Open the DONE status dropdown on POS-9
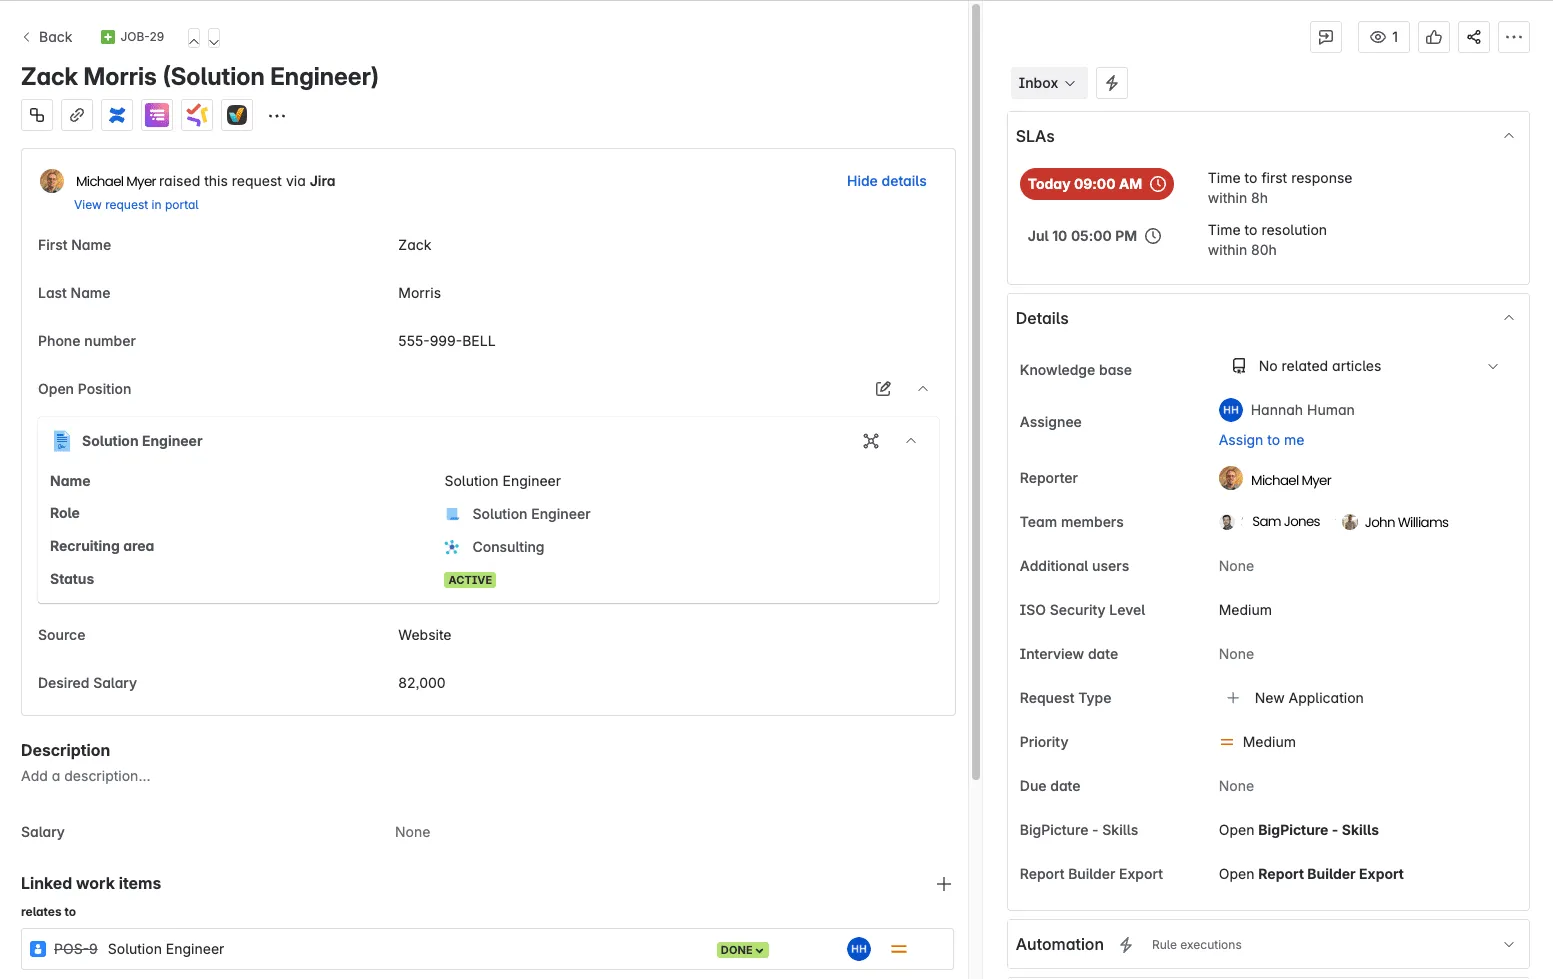The height and width of the screenshot is (979, 1553). pyautogui.click(x=742, y=950)
